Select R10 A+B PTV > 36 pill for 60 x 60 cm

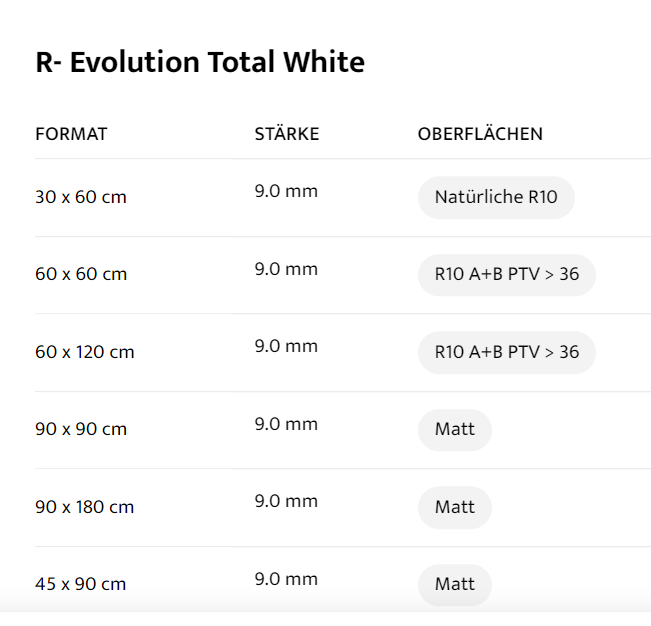[x=506, y=274]
